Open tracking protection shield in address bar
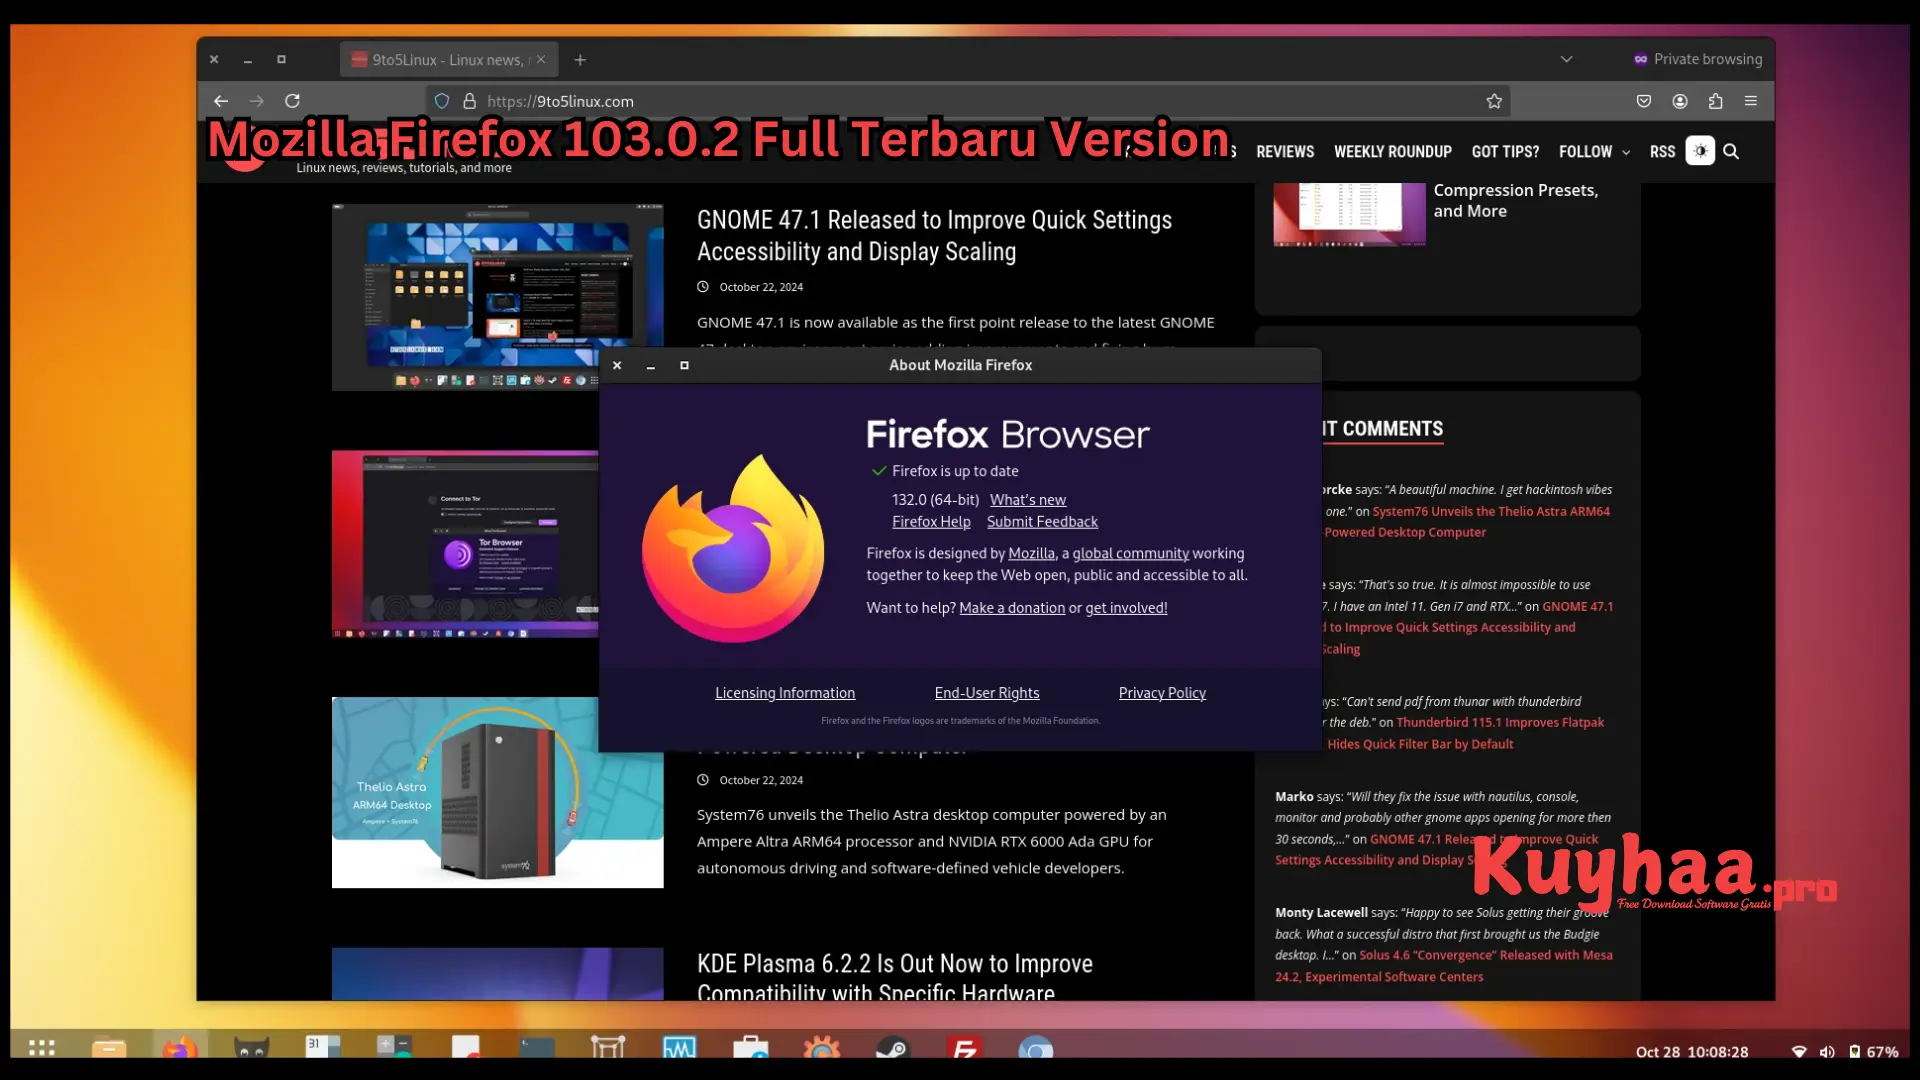Screen dimensions: 1920x1080 click(x=442, y=101)
